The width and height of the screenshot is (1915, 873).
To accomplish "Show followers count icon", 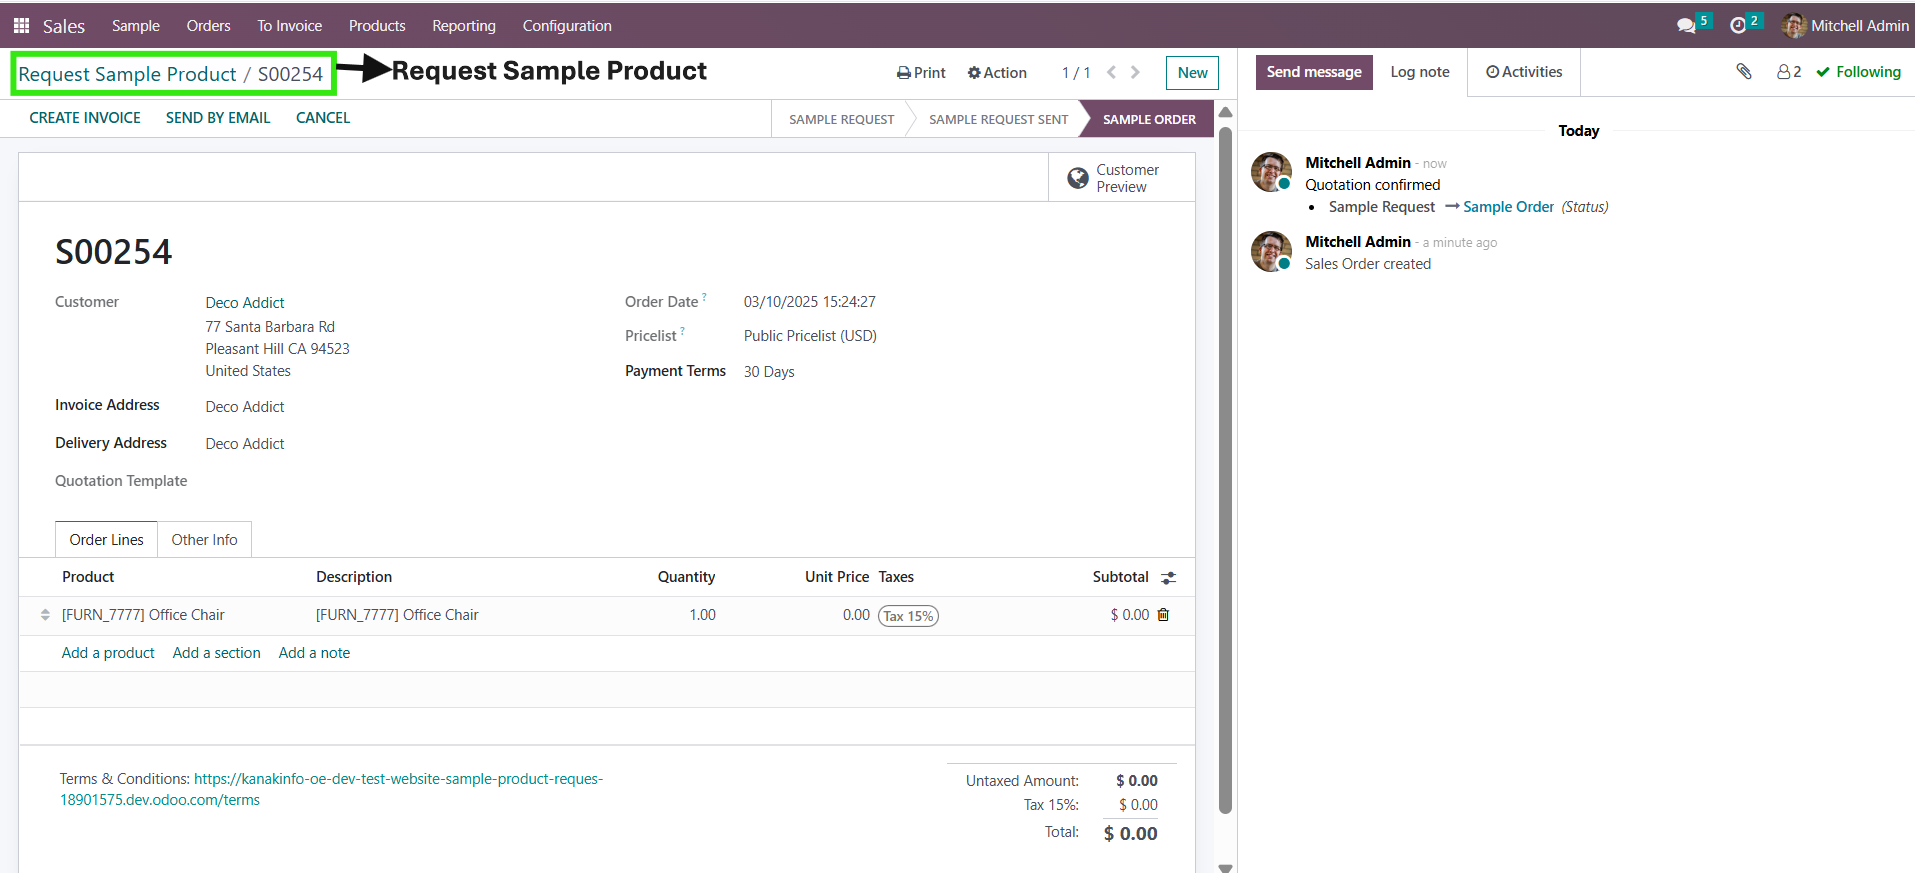I will coord(1789,72).
